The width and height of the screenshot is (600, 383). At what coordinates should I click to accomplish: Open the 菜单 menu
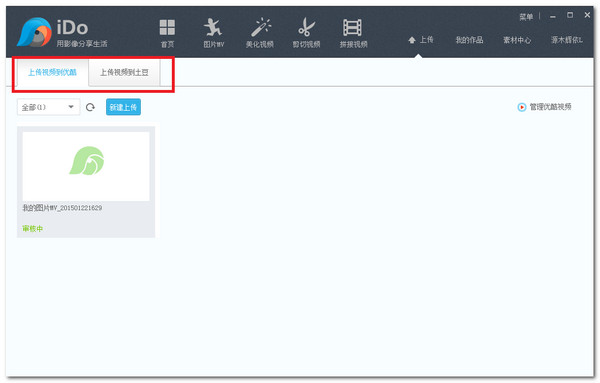click(526, 17)
